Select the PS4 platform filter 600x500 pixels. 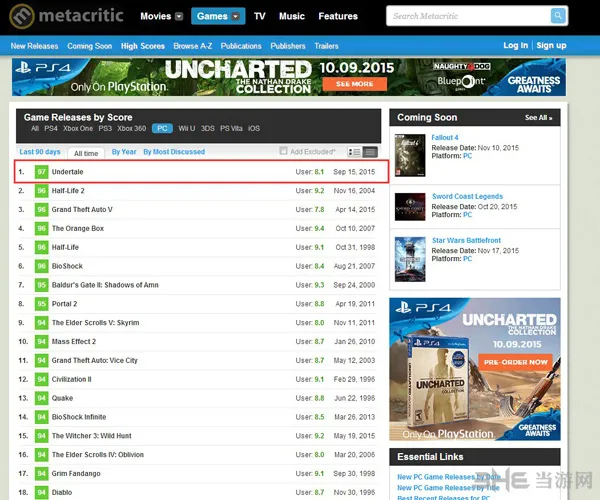pyautogui.click(x=51, y=129)
